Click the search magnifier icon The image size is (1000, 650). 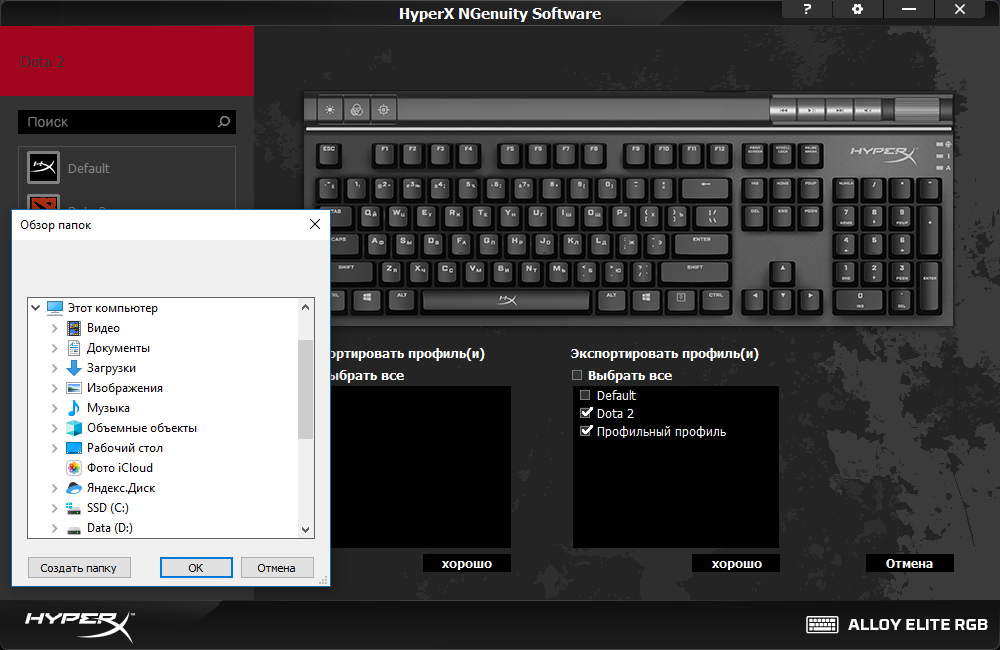224,122
